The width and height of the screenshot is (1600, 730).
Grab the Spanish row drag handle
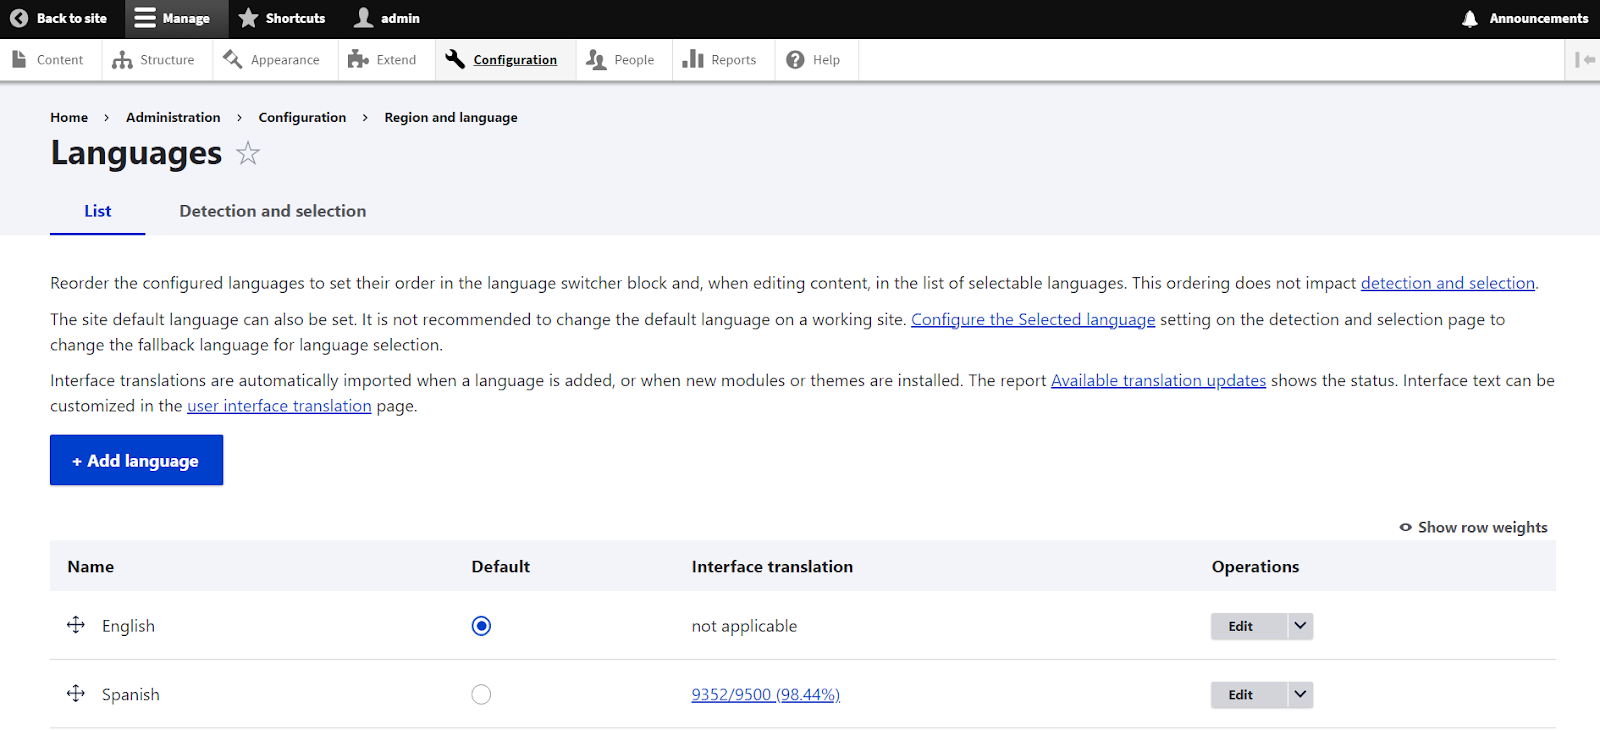pos(76,693)
